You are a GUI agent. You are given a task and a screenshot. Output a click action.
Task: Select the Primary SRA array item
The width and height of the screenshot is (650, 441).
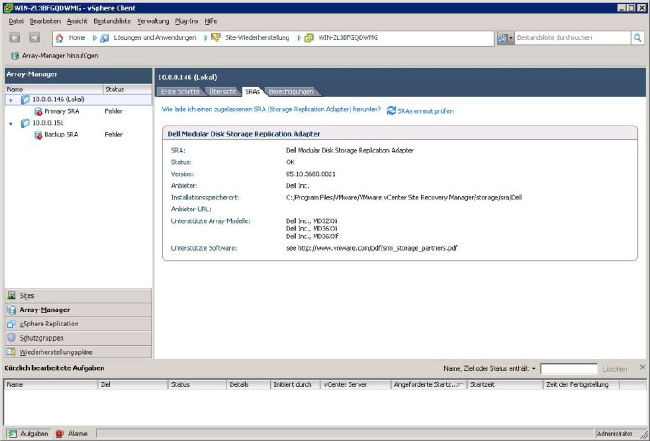point(60,111)
